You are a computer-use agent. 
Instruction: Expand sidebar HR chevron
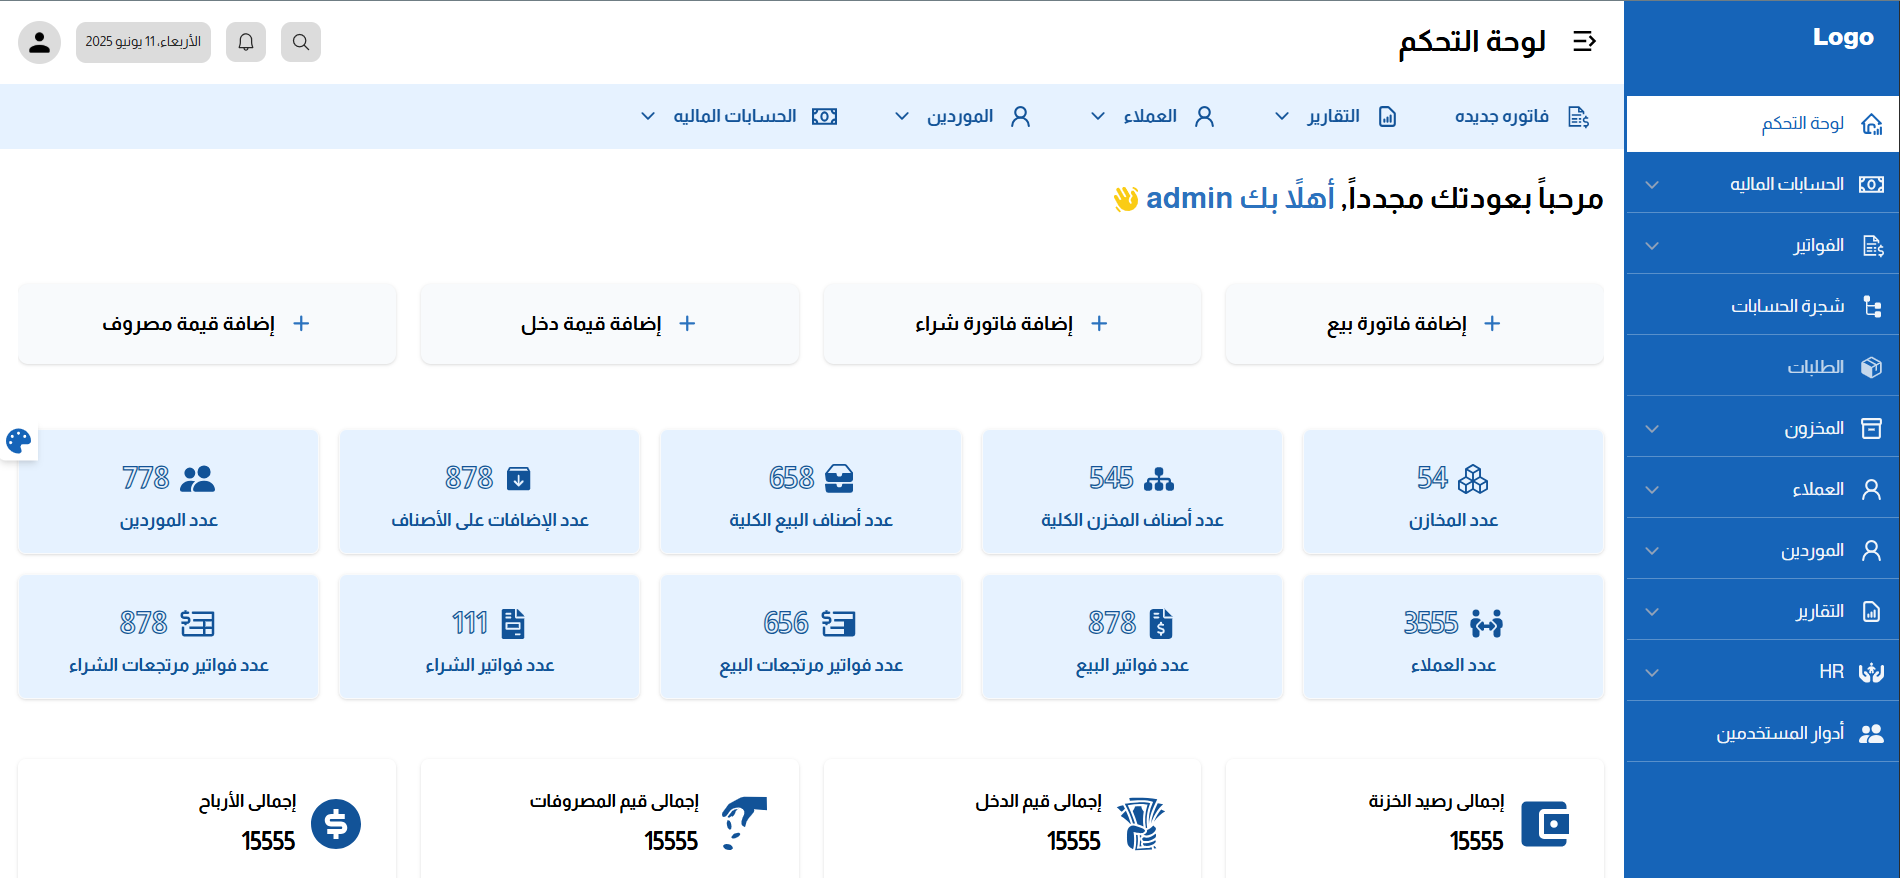click(x=1652, y=673)
